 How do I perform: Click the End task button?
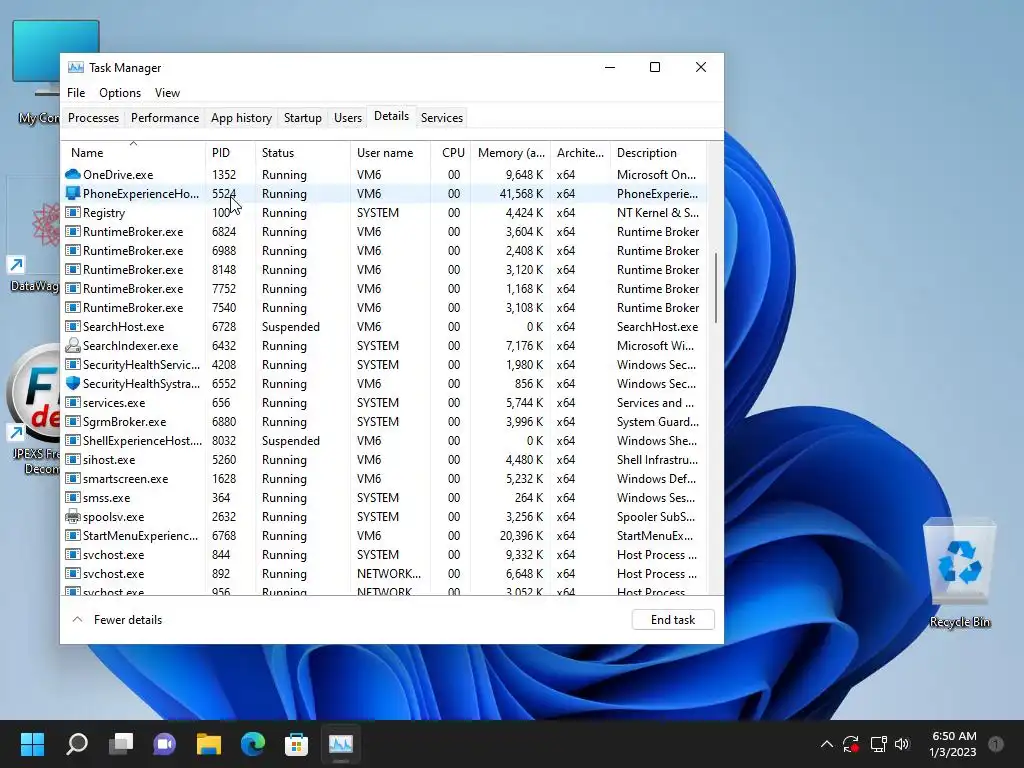pyautogui.click(x=673, y=620)
